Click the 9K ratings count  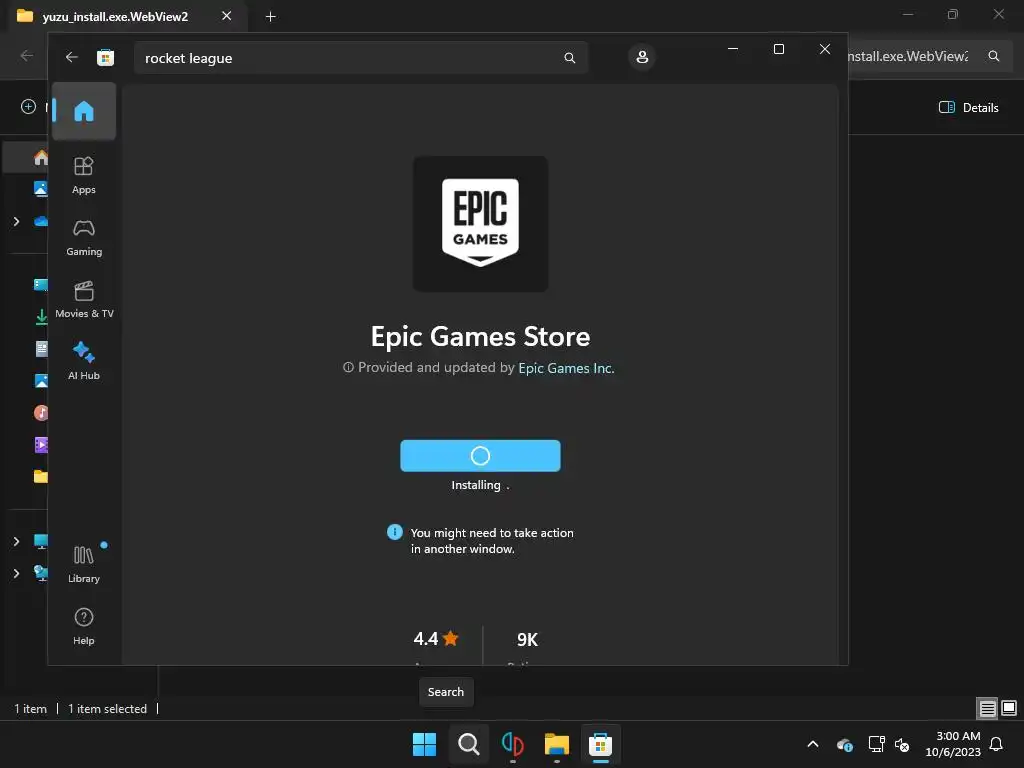coord(527,639)
